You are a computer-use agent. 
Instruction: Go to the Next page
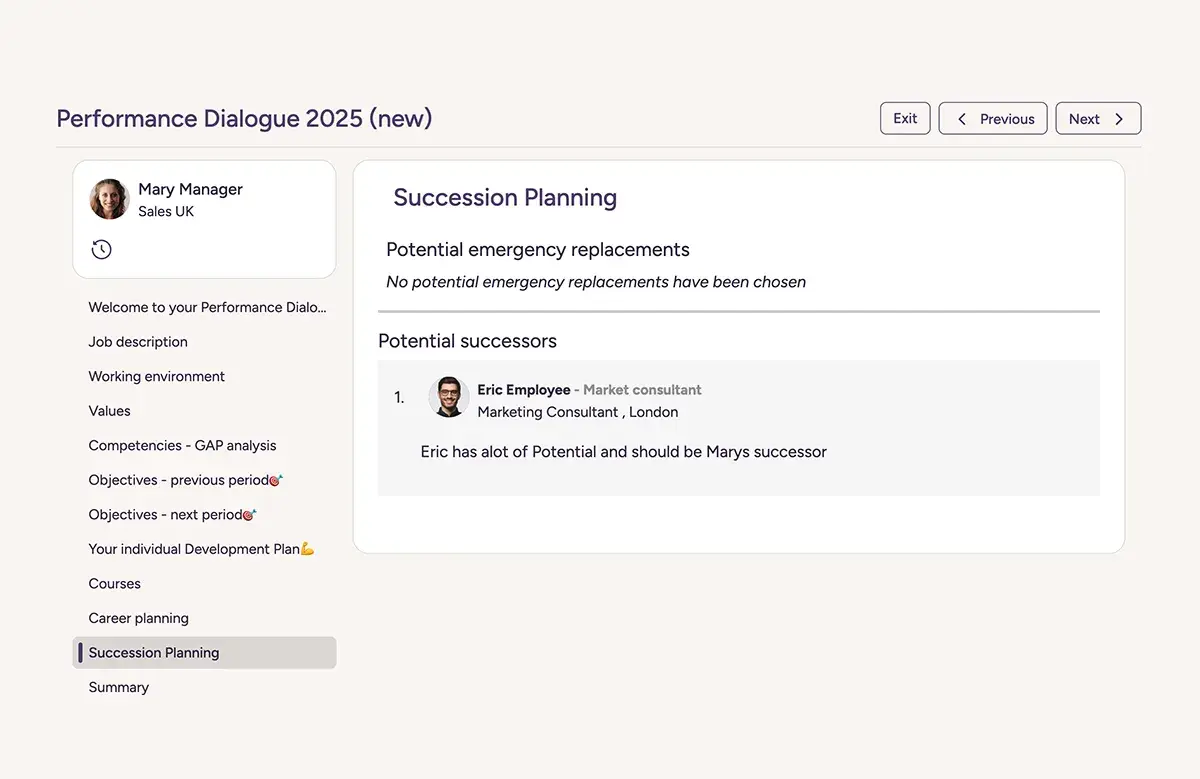(x=1098, y=118)
